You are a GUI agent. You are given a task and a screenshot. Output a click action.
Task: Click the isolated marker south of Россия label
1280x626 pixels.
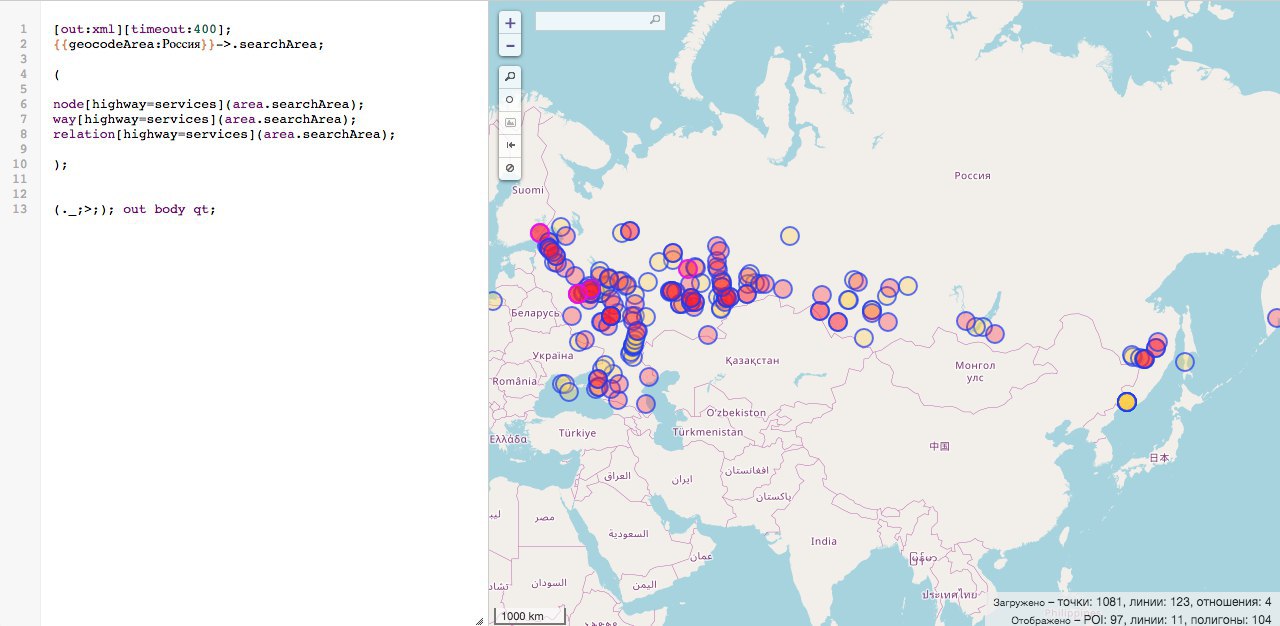pyautogui.click(x=790, y=236)
